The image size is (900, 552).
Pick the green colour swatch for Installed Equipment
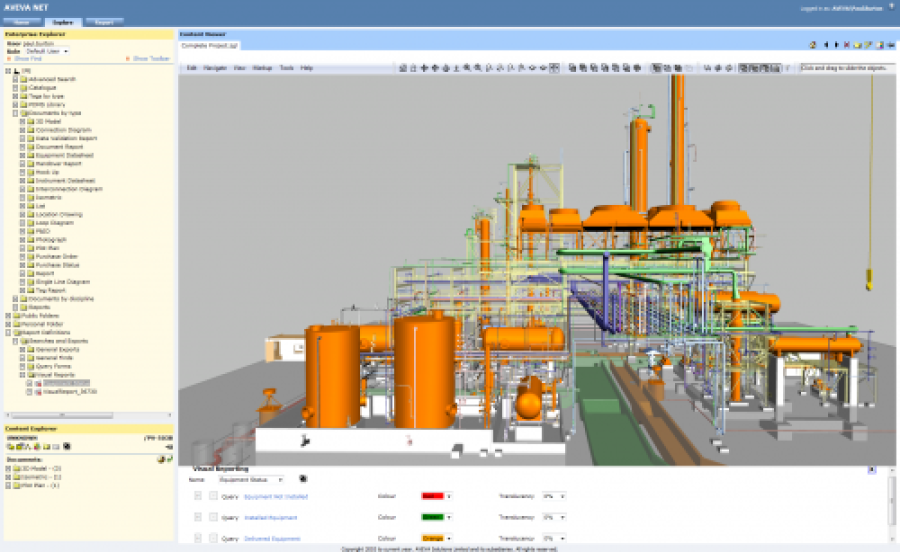433,517
